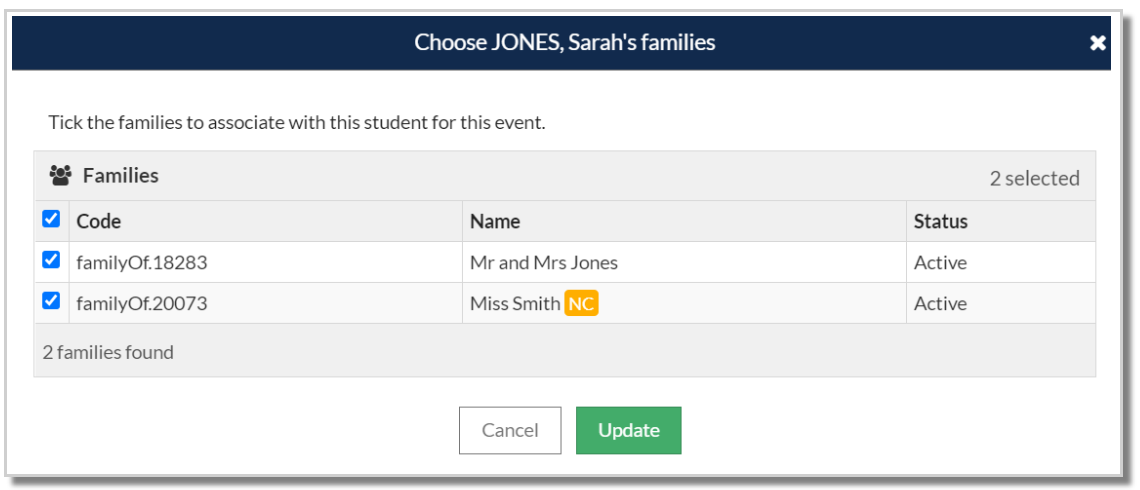Click the '2 families found' footer text
Viewport: 1140px width, 490px height.
tap(108, 353)
